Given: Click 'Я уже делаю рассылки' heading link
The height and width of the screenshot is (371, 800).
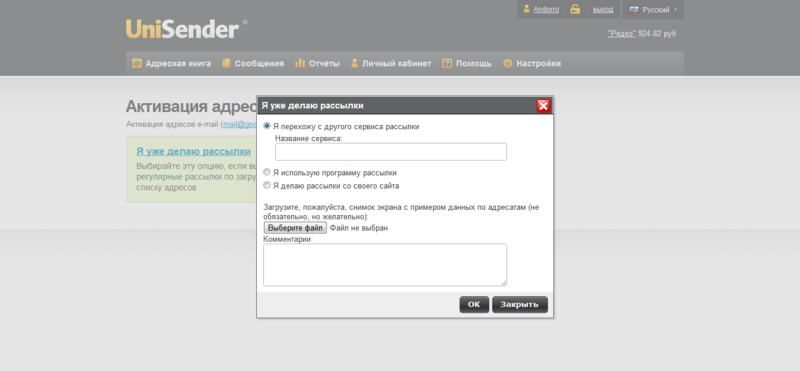Looking at the screenshot, I should [193, 151].
